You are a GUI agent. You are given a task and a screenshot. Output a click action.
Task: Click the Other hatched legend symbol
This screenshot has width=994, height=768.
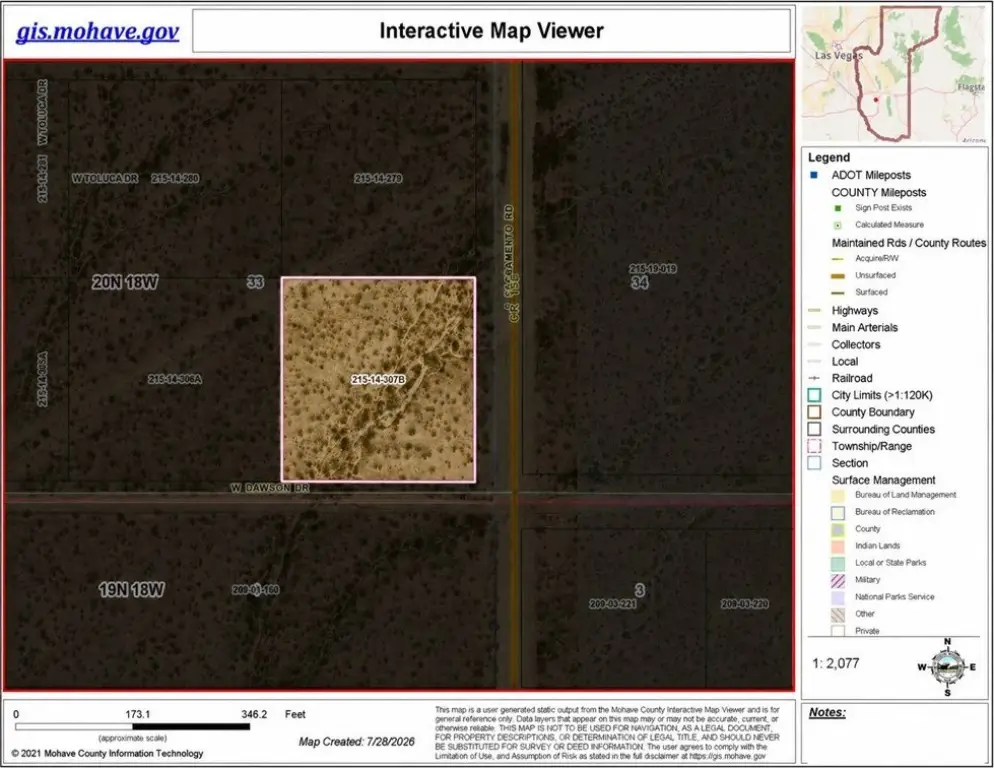point(838,614)
